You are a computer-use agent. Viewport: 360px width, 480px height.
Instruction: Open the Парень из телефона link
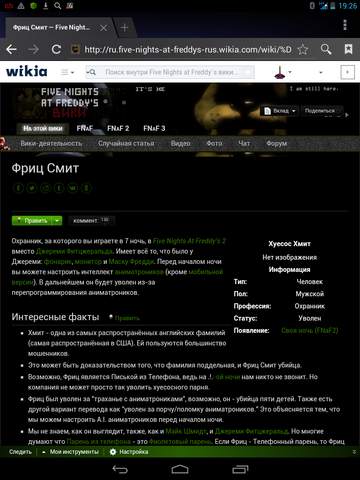[99, 442]
